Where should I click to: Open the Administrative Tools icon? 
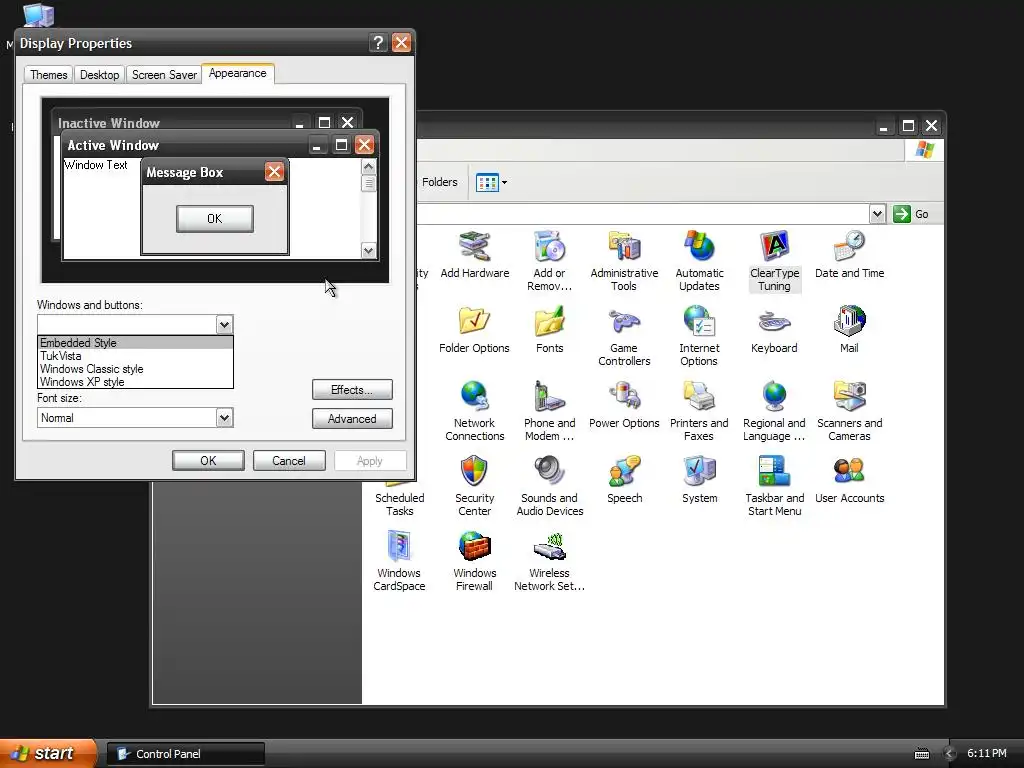click(x=624, y=261)
